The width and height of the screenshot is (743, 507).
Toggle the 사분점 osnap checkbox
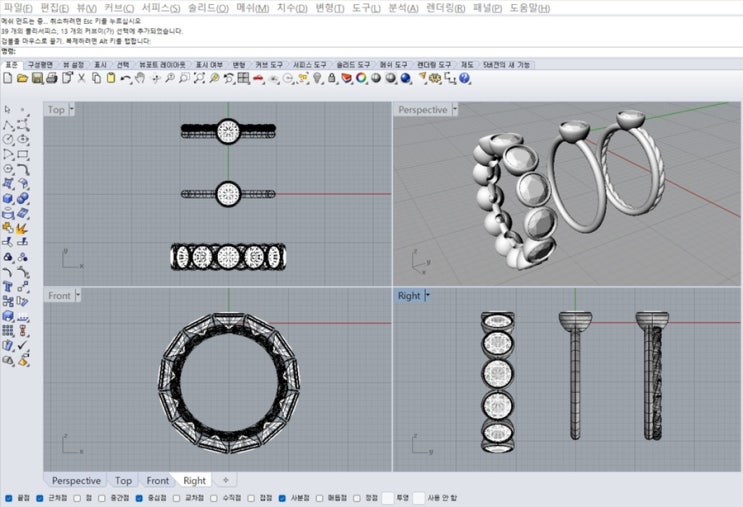click(282, 498)
